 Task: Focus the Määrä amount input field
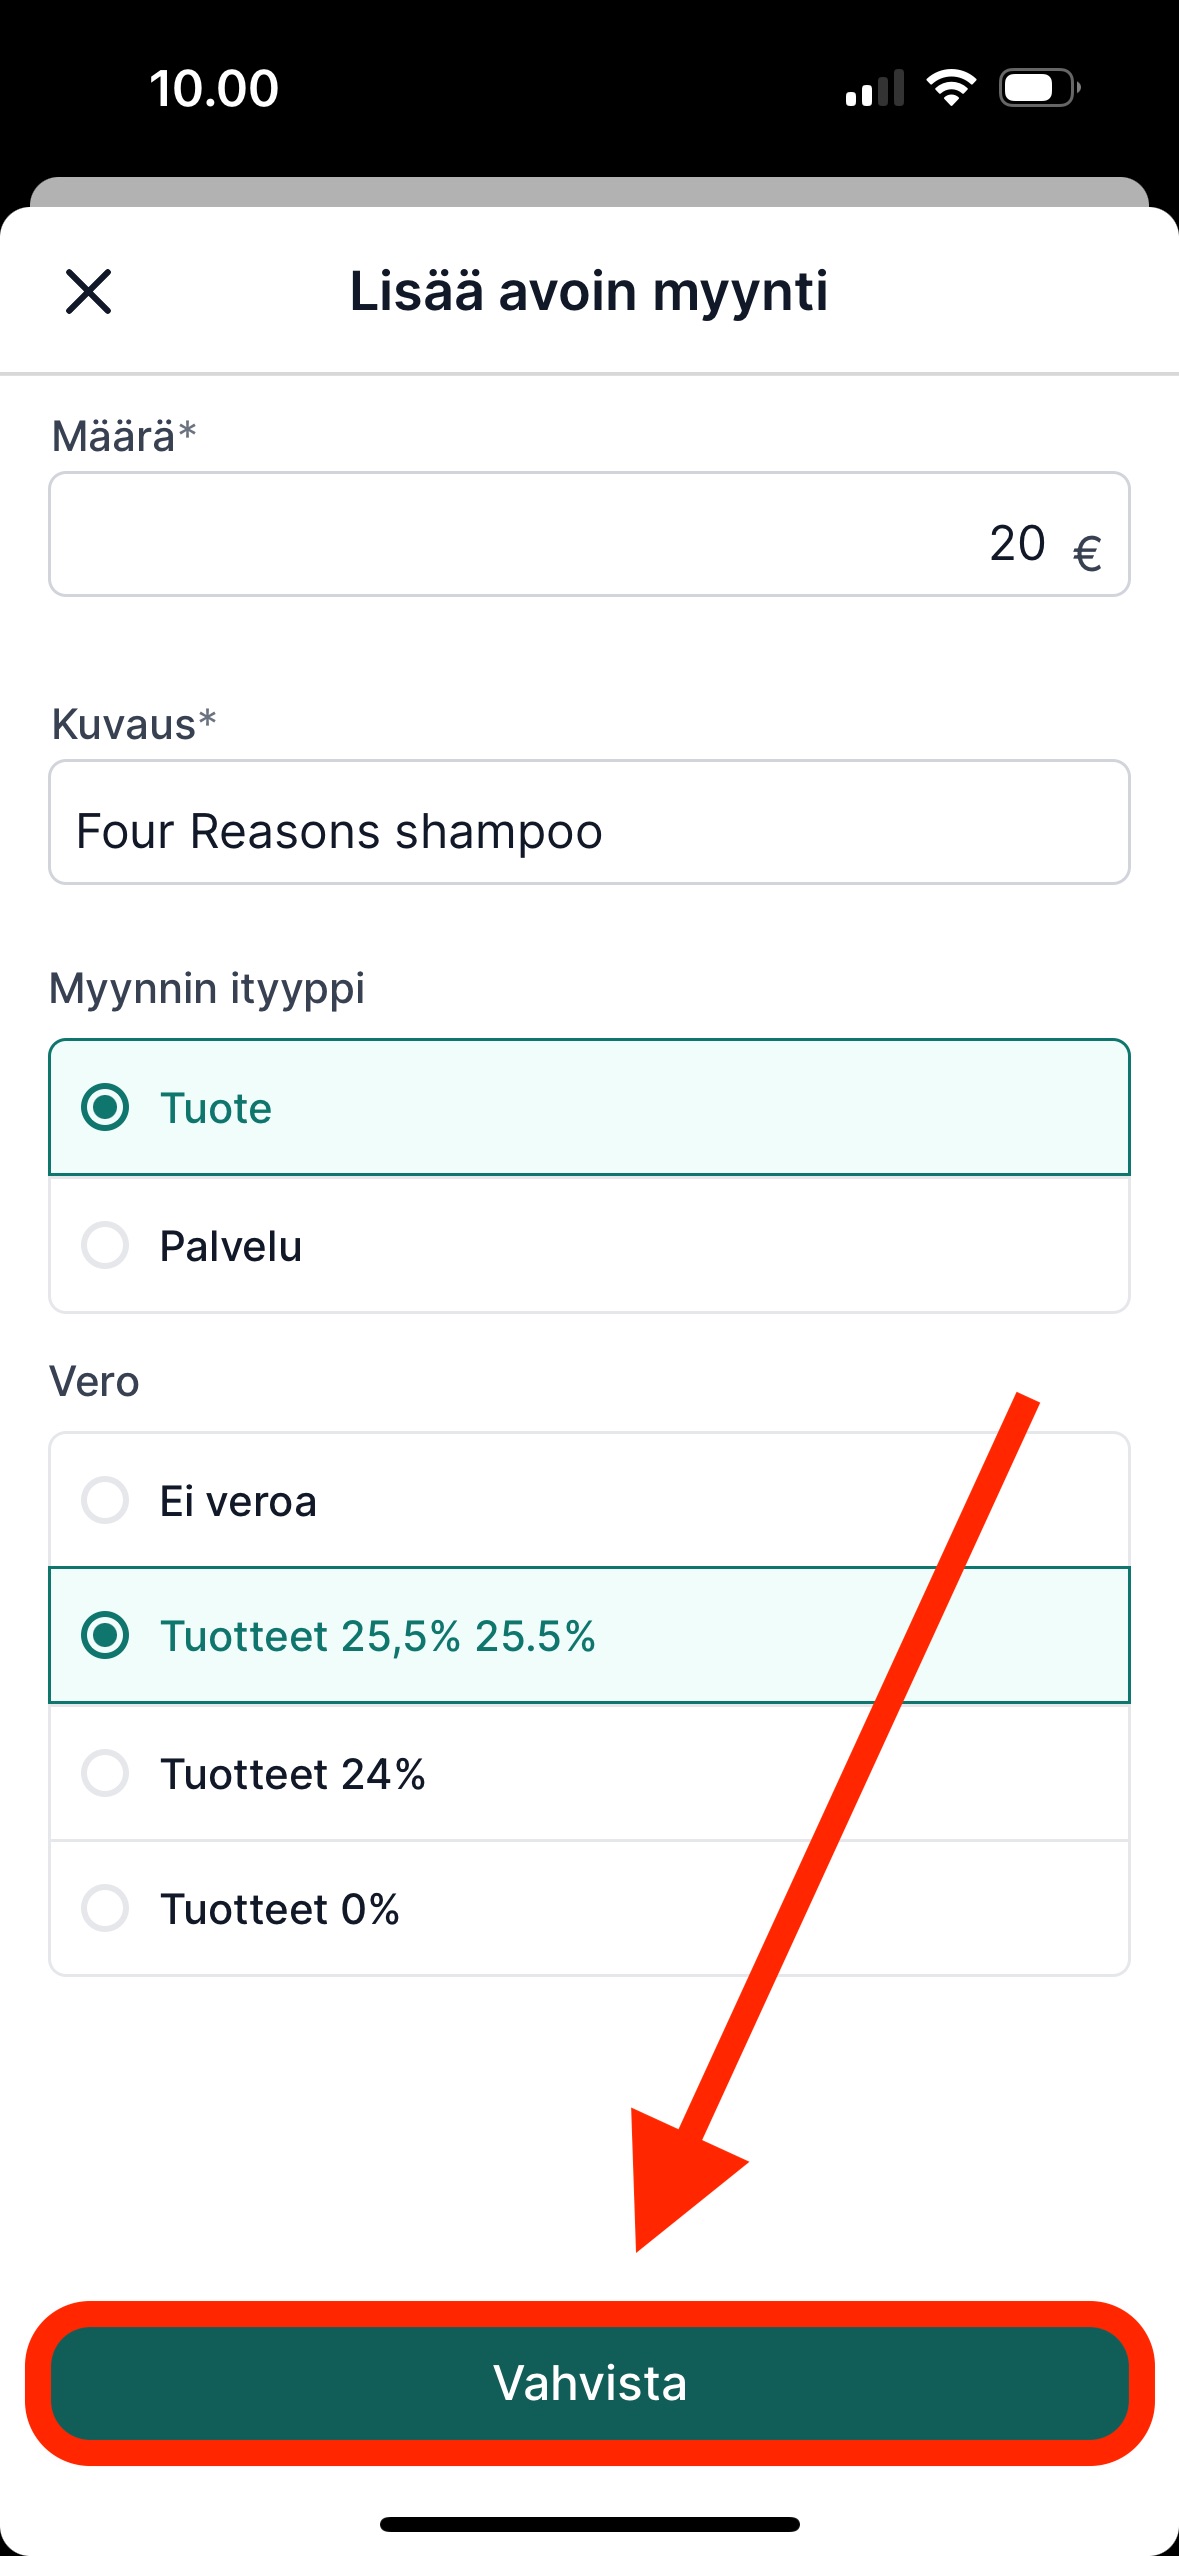tap(589, 534)
